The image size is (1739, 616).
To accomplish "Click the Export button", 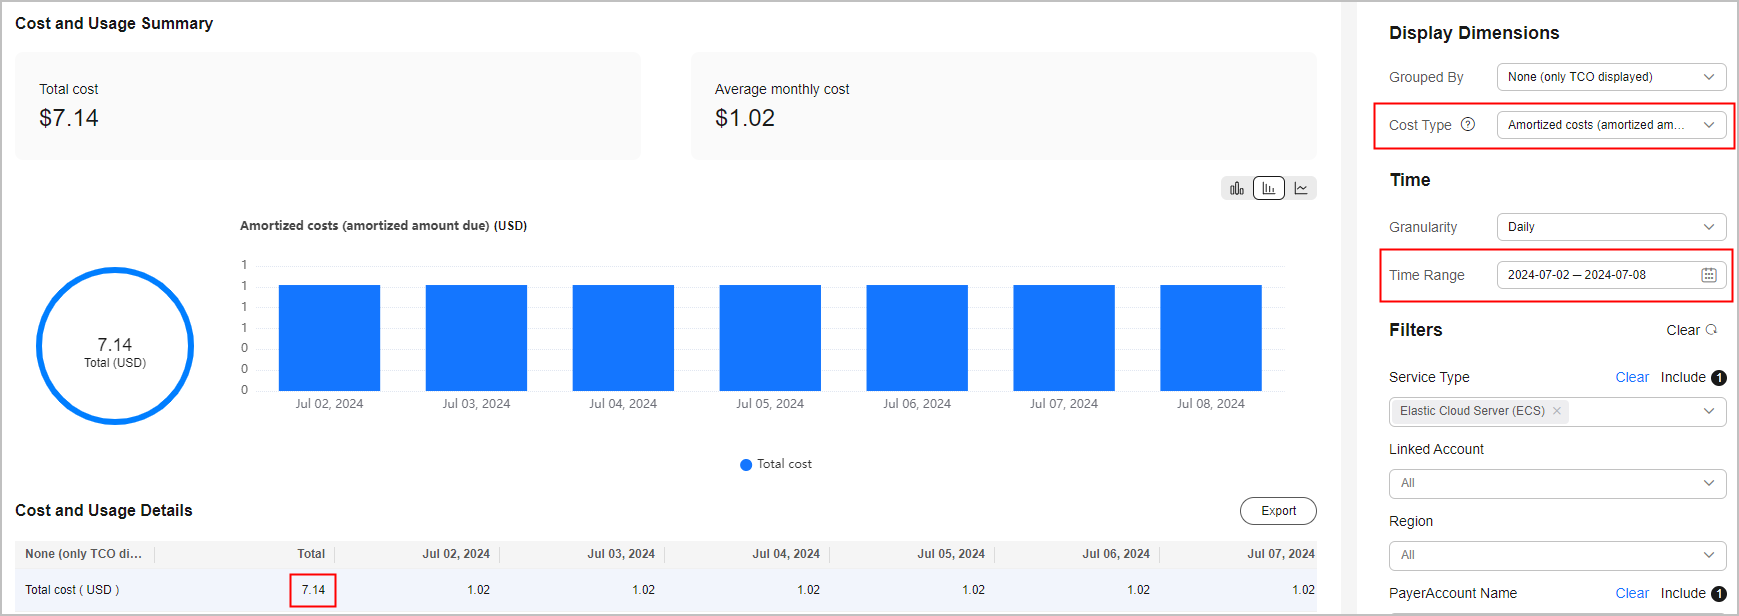I will (1278, 511).
